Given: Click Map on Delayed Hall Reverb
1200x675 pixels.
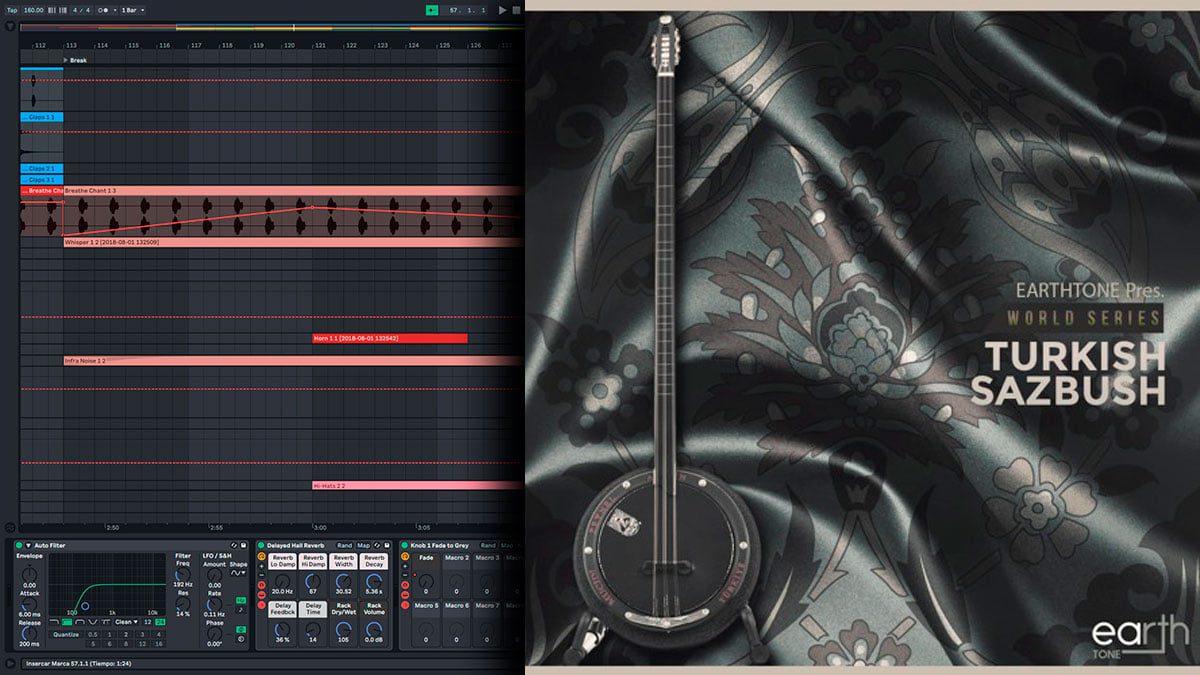Looking at the screenshot, I should 364,545.
